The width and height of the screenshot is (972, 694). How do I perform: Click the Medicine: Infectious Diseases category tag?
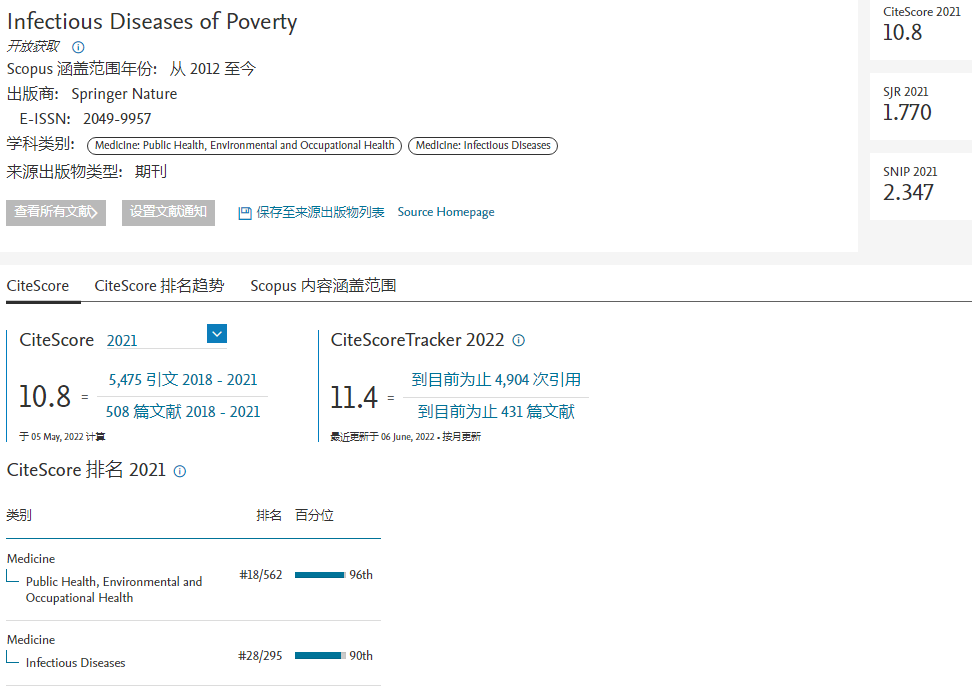(x=483, y=146)
